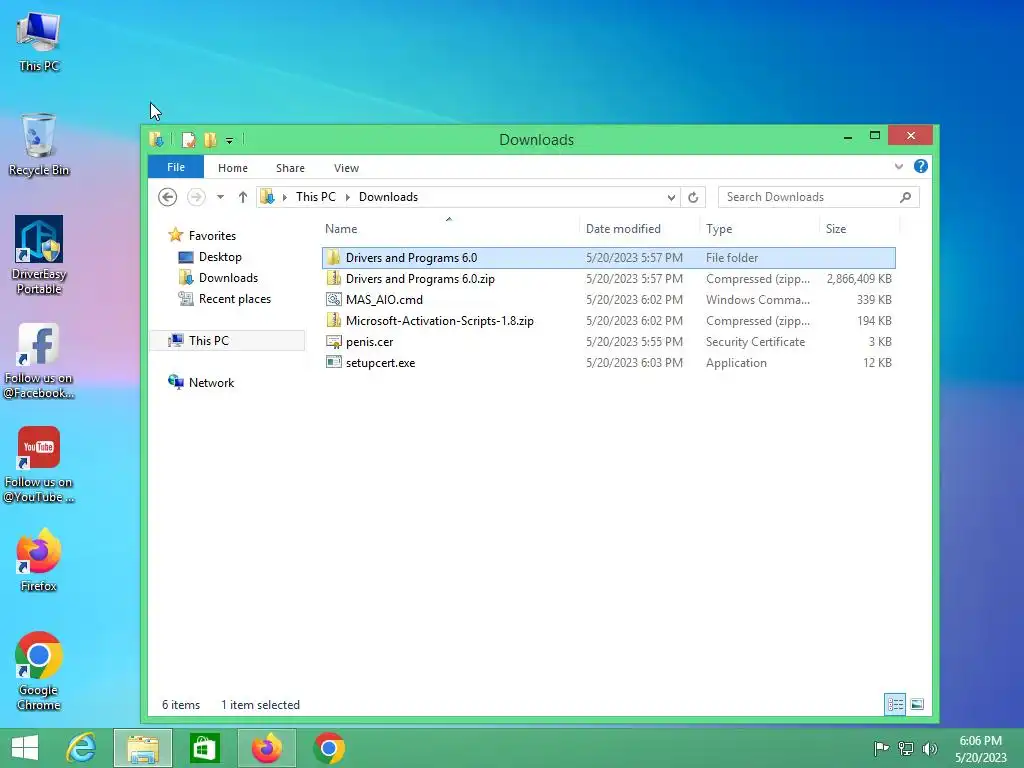Launch Google Chrome from the desktop shortcut
This screenshot has height=768, width=1024.
39,671
